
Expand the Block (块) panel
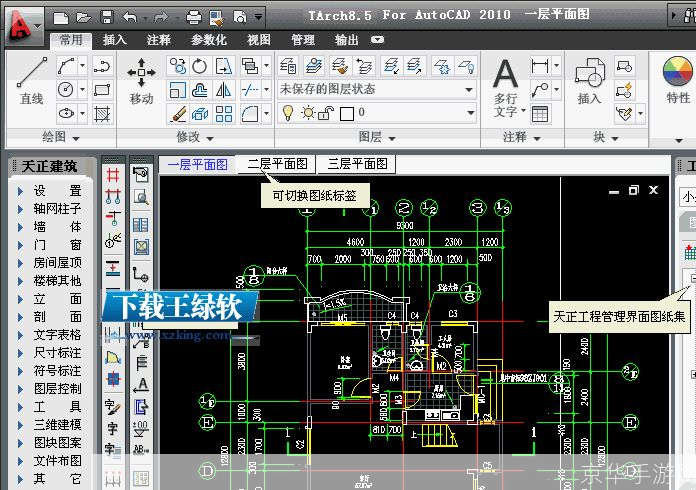605,137
